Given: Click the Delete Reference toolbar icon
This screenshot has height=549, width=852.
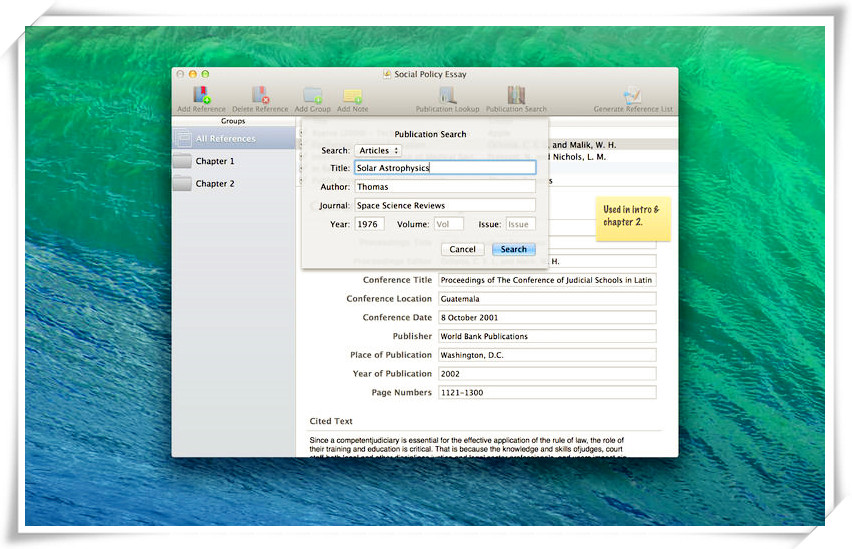Looking at the screenshot, I should 260,96.
